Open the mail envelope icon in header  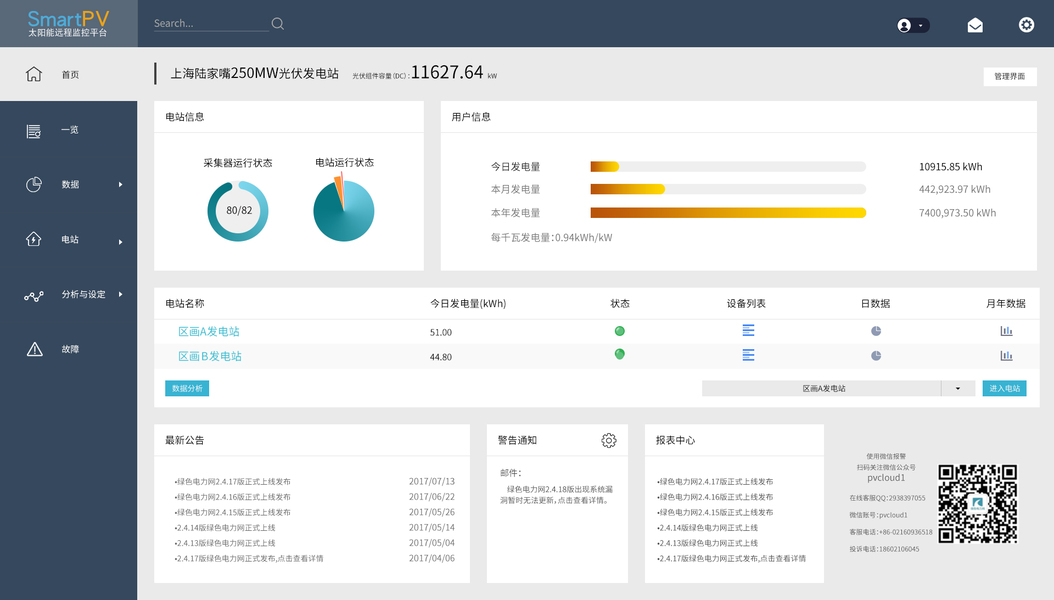(x=975, y=26)
